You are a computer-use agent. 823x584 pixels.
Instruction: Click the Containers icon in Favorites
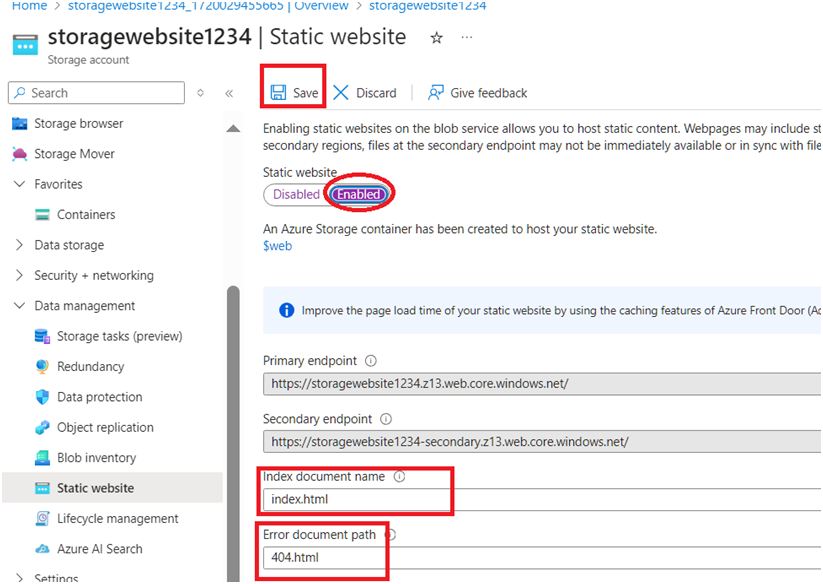(x=42, y=215)
